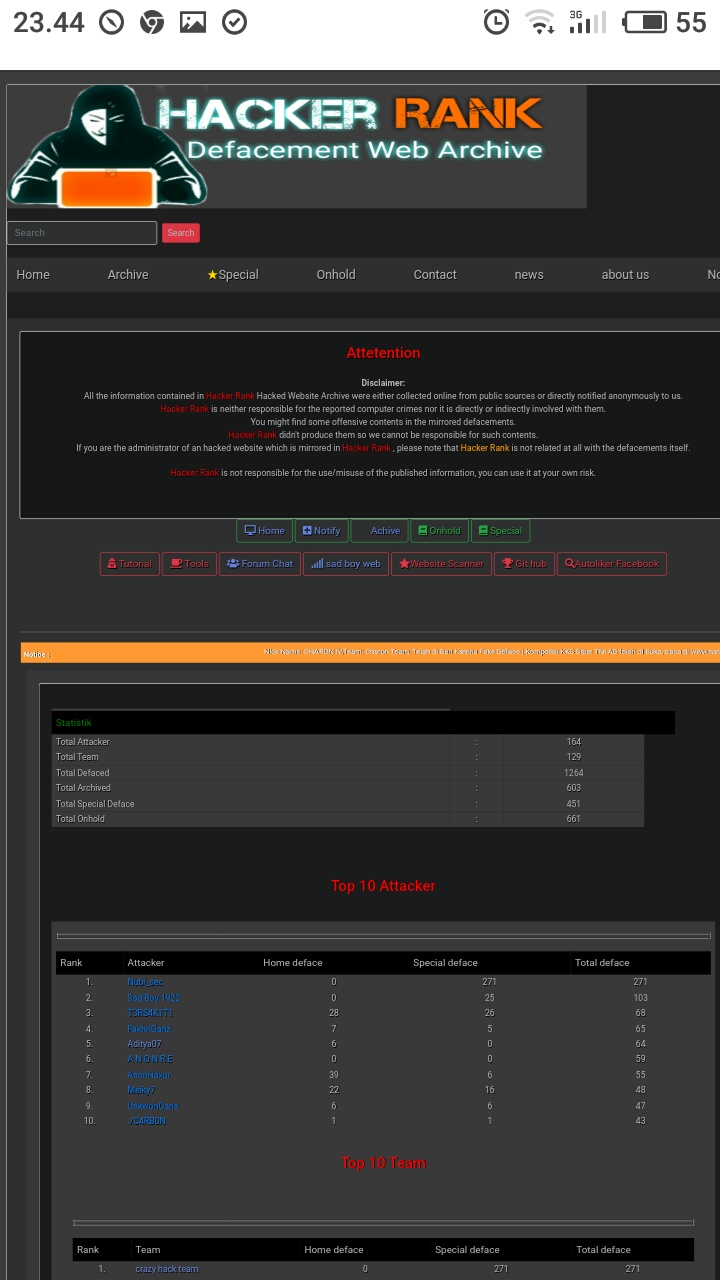The width and height of the screenshot is (720, 1280).
Task: Tap the 3G signal strength icon
Action: 587,22
